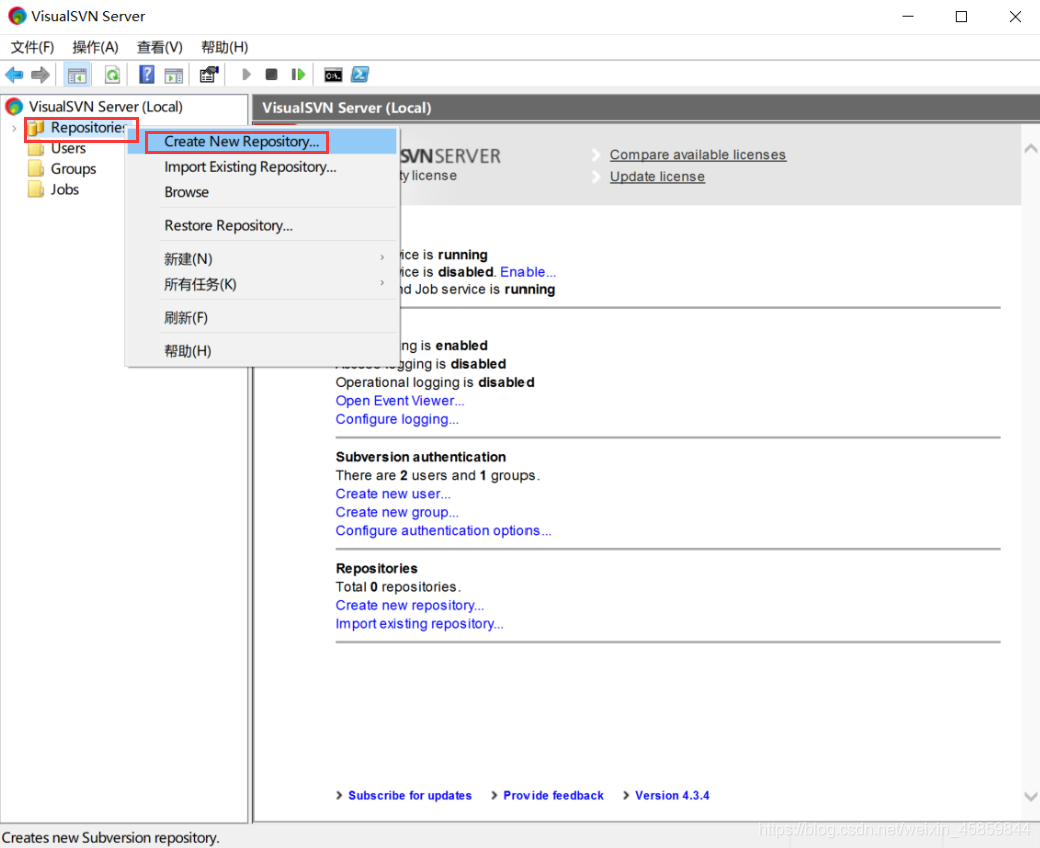Click the Subscribe for updates link

click(410, 796)
